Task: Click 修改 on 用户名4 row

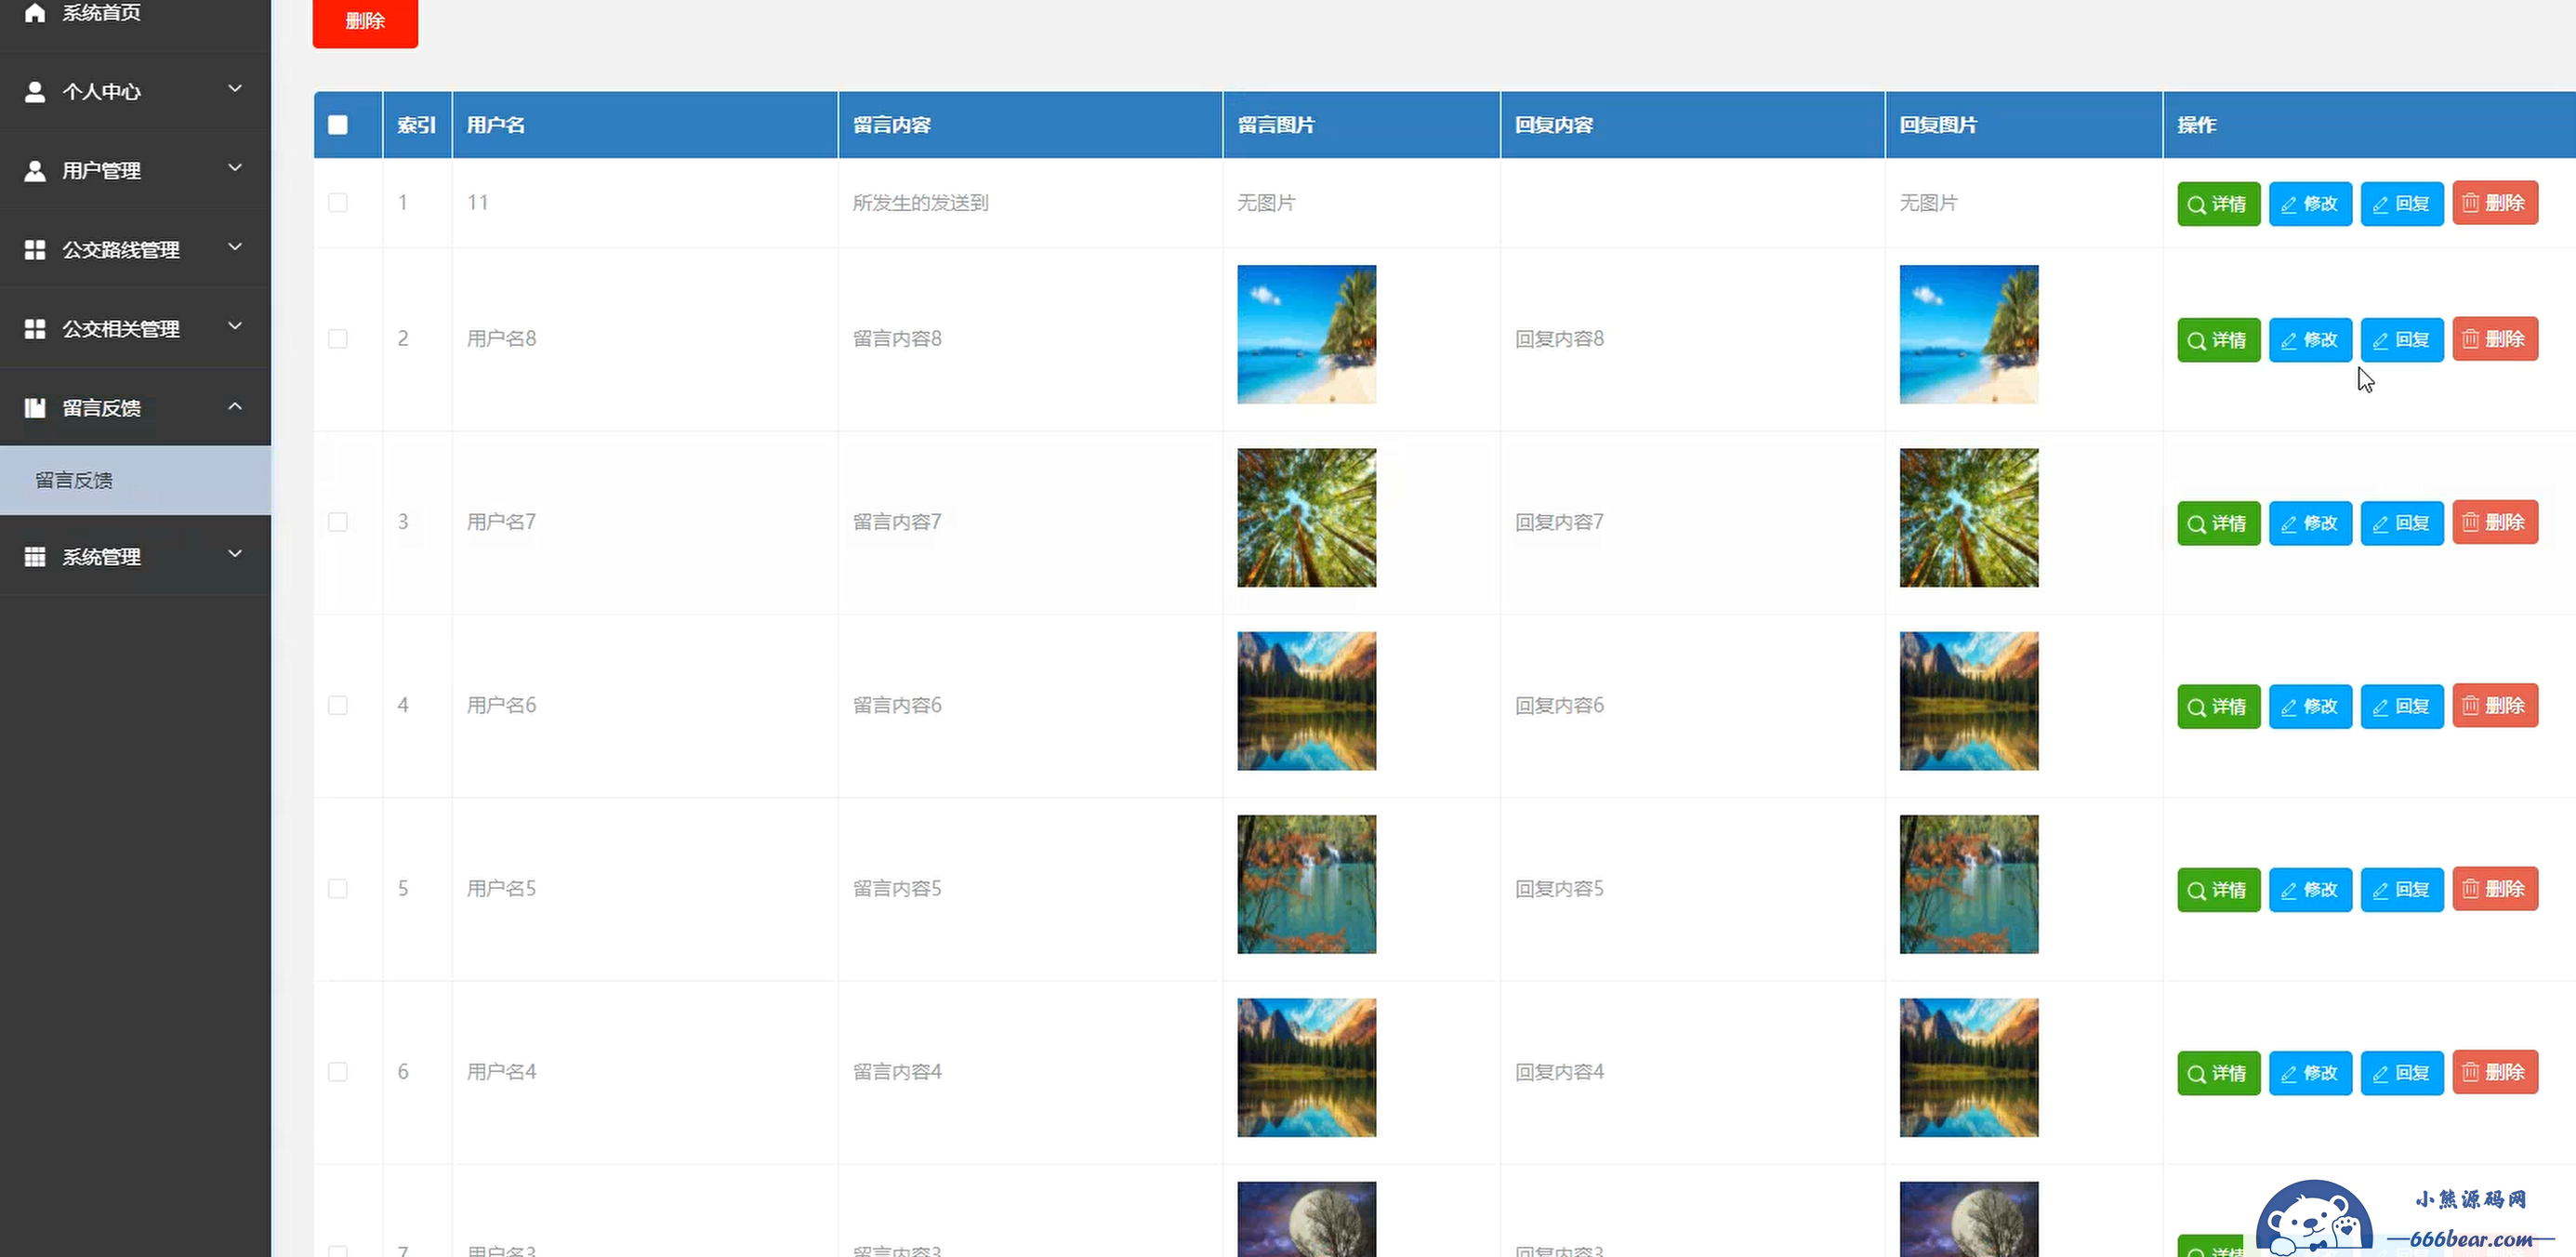Action: point(2310,1073)
